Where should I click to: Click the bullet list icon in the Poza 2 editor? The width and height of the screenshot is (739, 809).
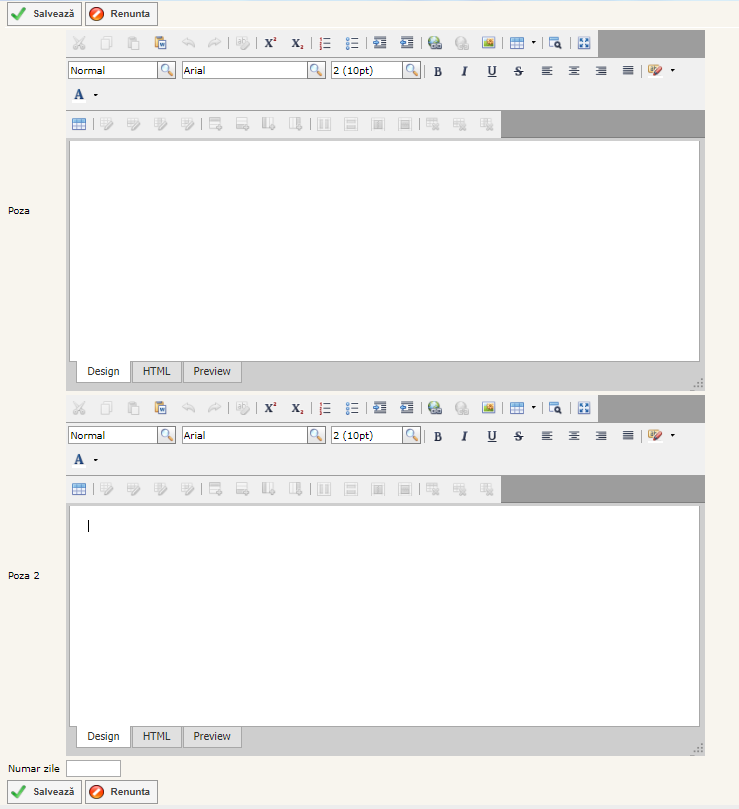click(x=352, y=408)
